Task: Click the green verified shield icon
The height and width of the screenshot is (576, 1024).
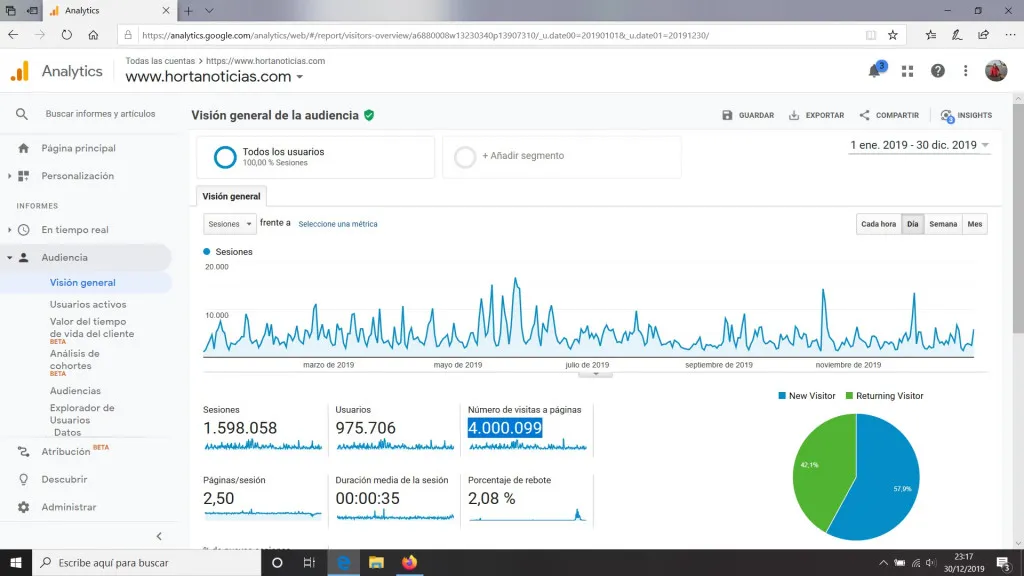Action: click(x=369, y=116)
